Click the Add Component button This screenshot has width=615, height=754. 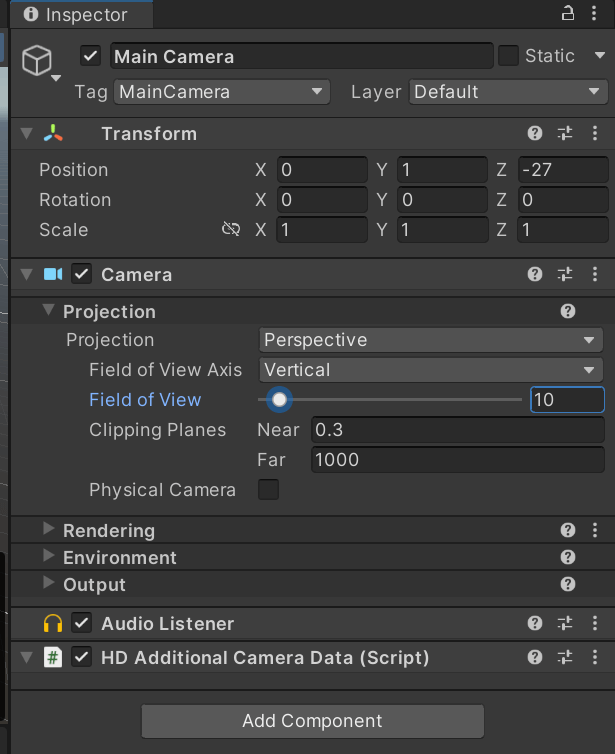click(312, 721)
